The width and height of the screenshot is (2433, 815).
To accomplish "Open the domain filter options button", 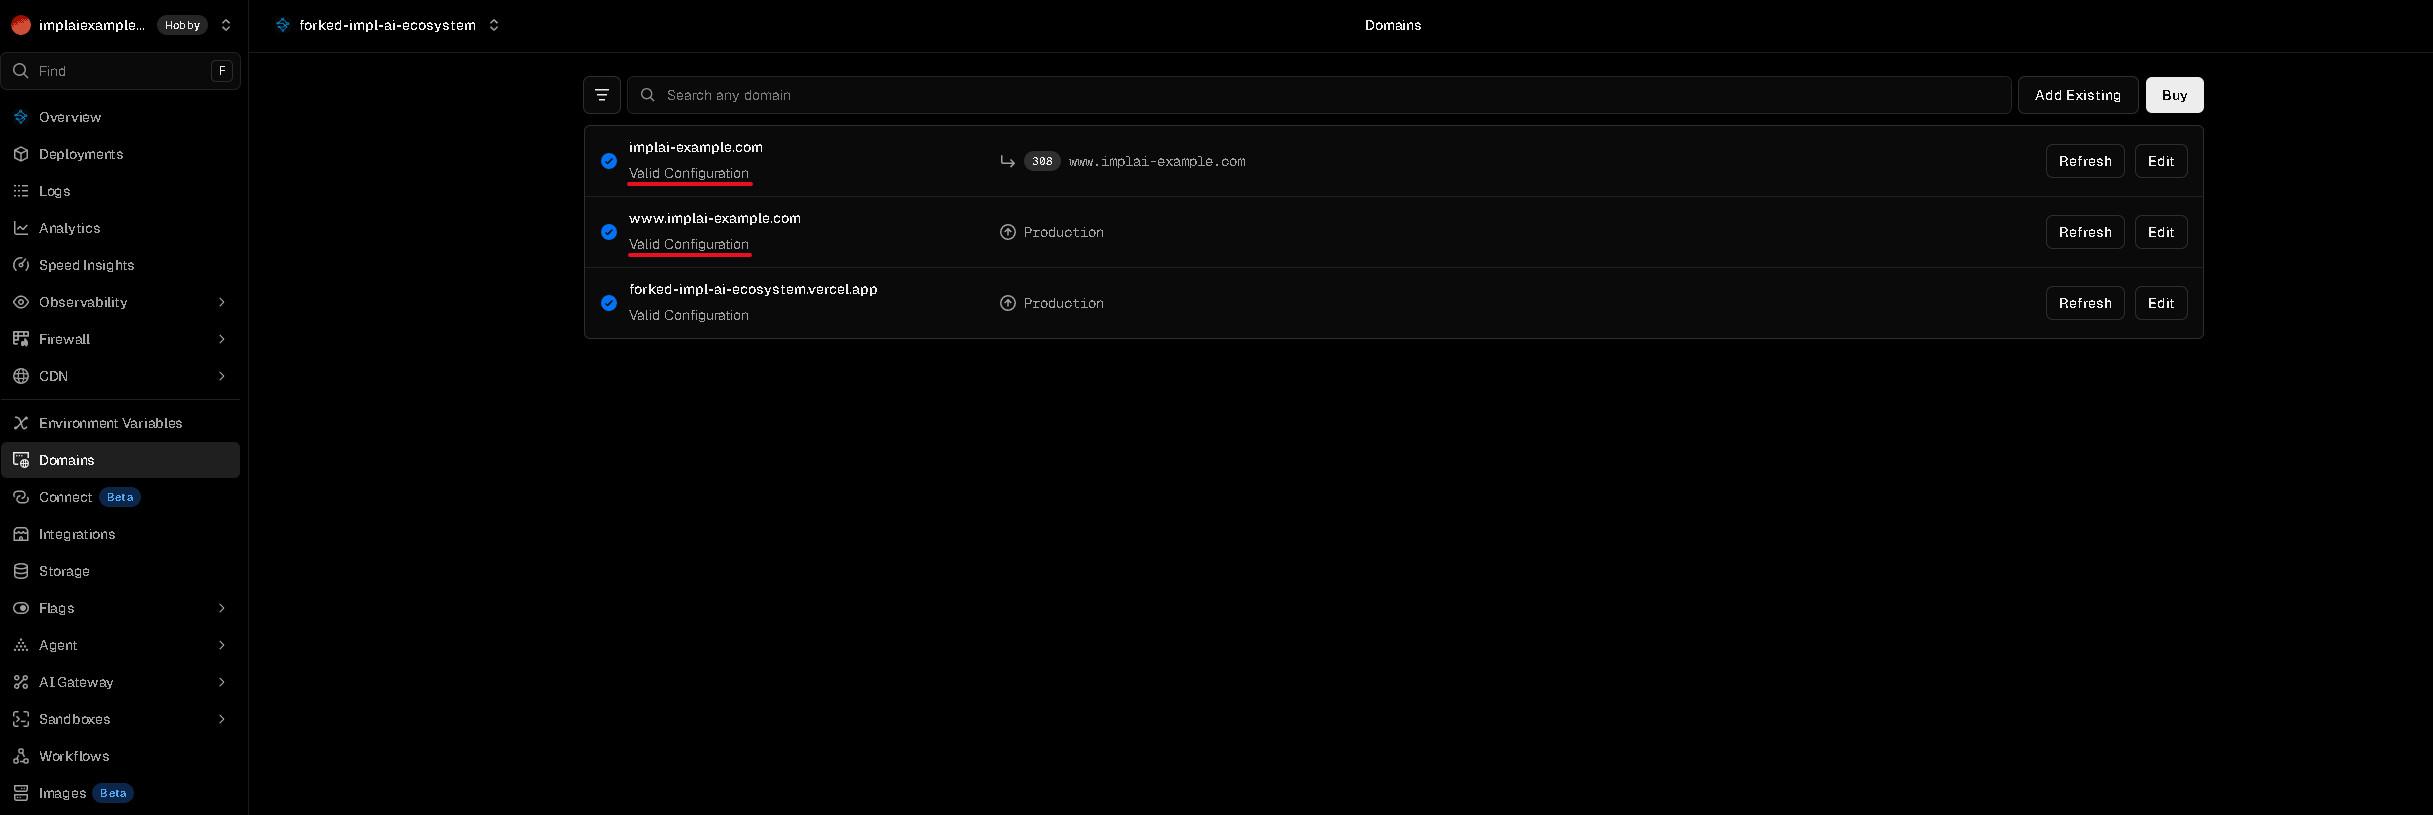I will (602, 95).
